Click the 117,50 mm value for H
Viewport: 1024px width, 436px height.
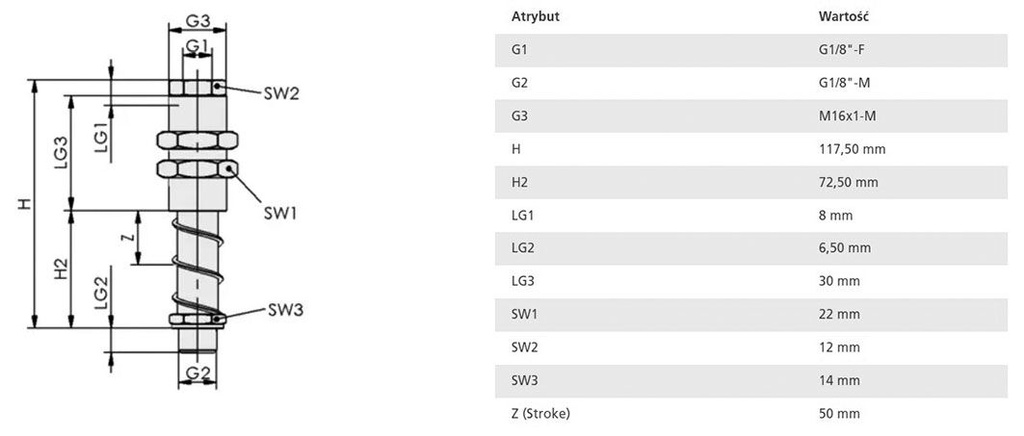[852, 149]
